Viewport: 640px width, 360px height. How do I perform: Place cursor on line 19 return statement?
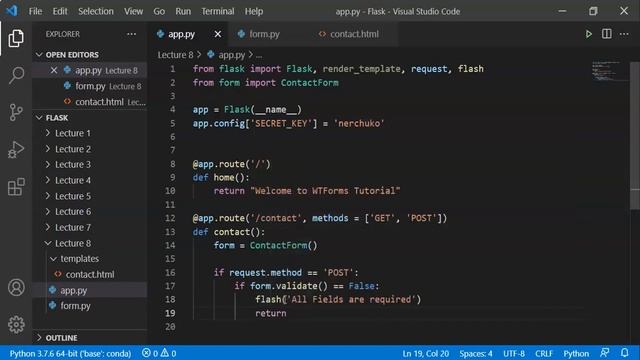pyautogui.click(x=271, y=313)
